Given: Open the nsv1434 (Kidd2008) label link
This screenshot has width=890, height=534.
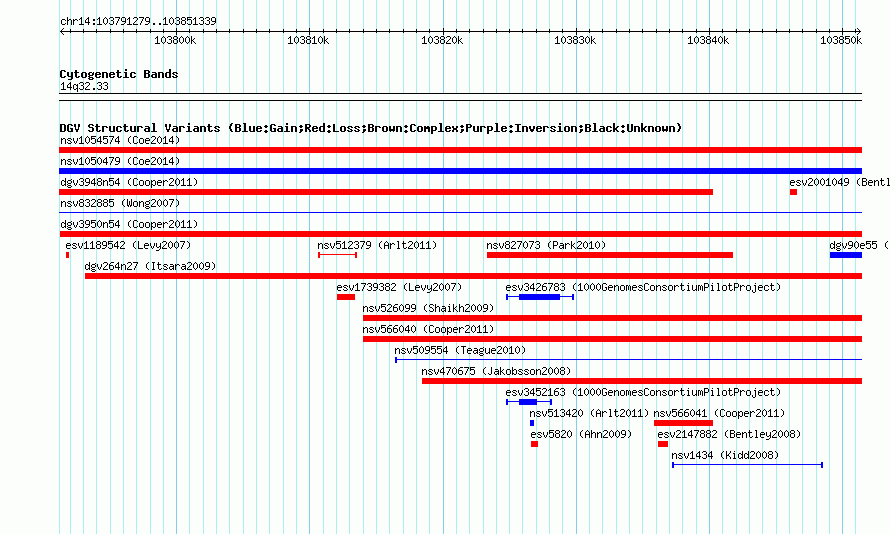Looking at the screenshot, I should (725, 455).
